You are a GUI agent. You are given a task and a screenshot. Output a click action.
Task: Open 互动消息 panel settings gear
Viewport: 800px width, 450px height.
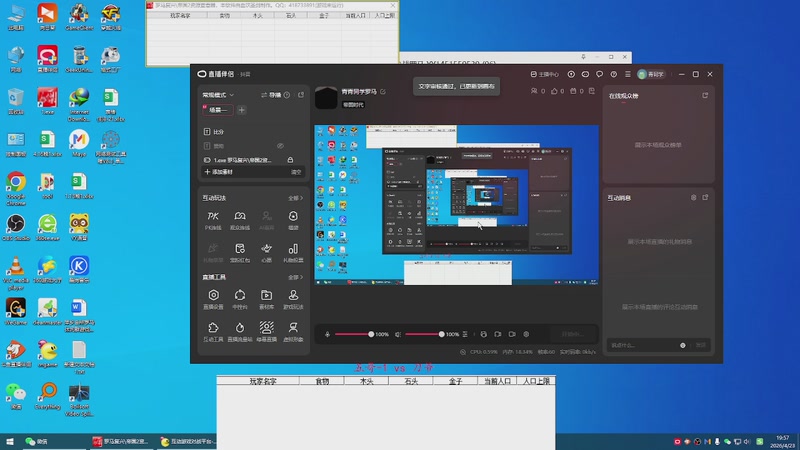(693, 197)
